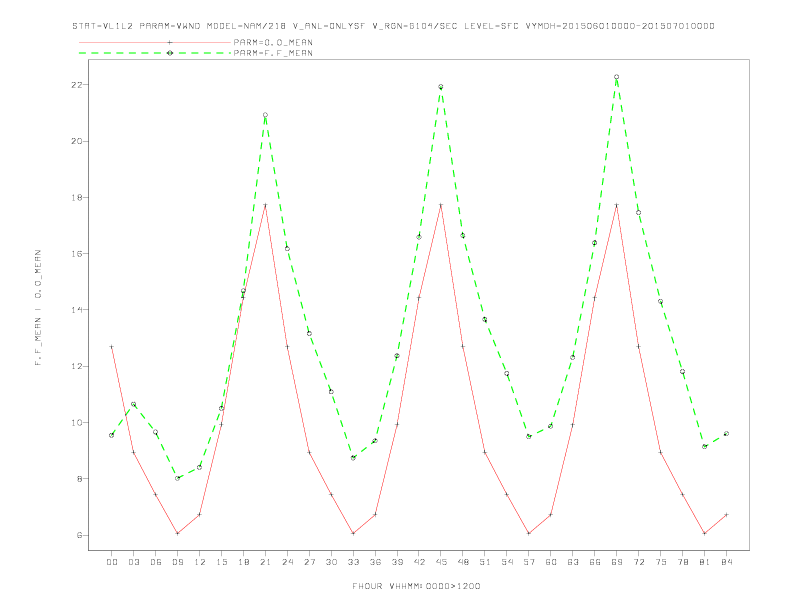Click the x-axis title FHOUR VHHMM=0000>1200
792x612 pixels.
click(x=416, y=586)
